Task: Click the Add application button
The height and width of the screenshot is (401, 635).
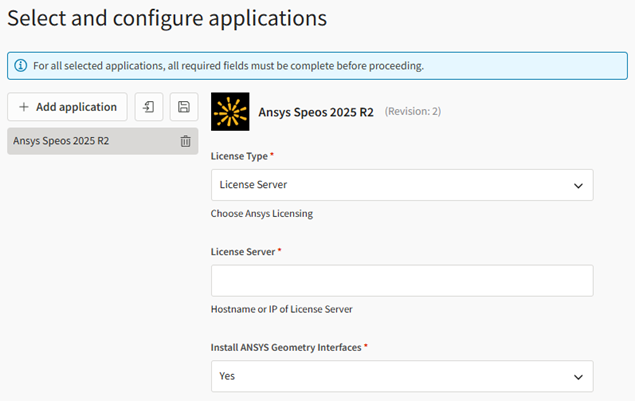Action: pyautogui.click(x=67, y=107)
